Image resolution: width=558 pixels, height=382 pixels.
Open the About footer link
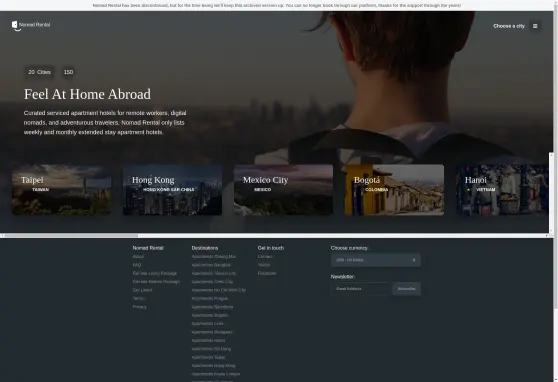pyautogui.click(x=138, y=256)
